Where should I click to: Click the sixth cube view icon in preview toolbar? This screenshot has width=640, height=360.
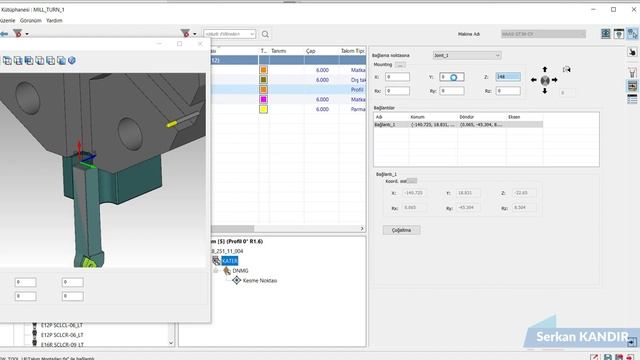[61, 60]
